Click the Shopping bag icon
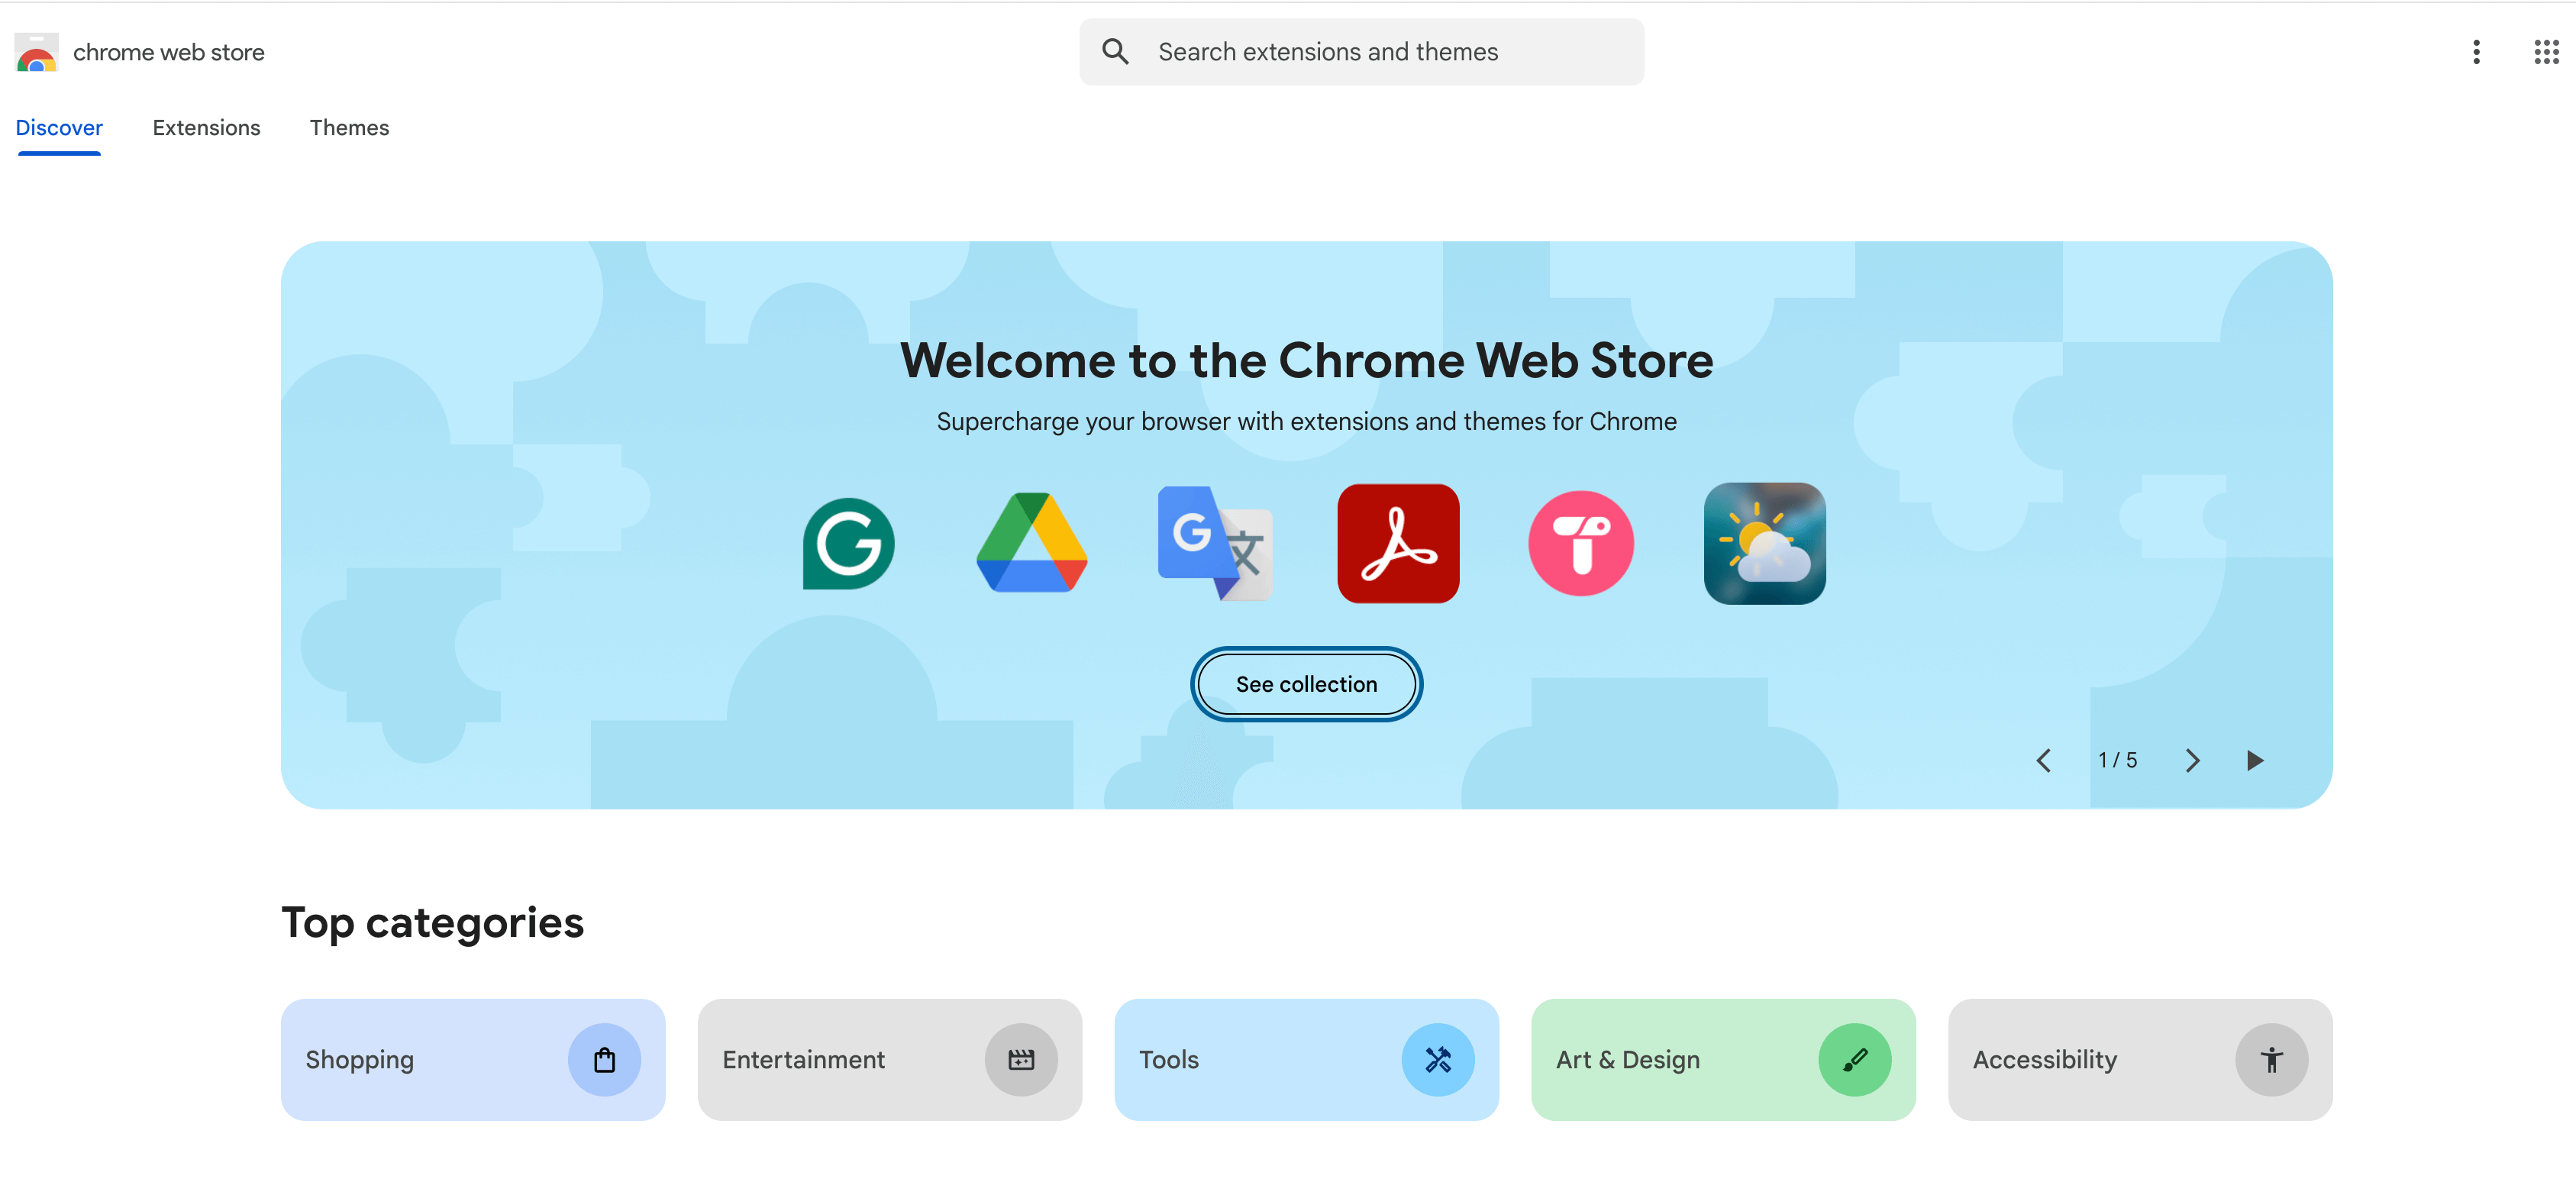 [x=604, y=1060]
